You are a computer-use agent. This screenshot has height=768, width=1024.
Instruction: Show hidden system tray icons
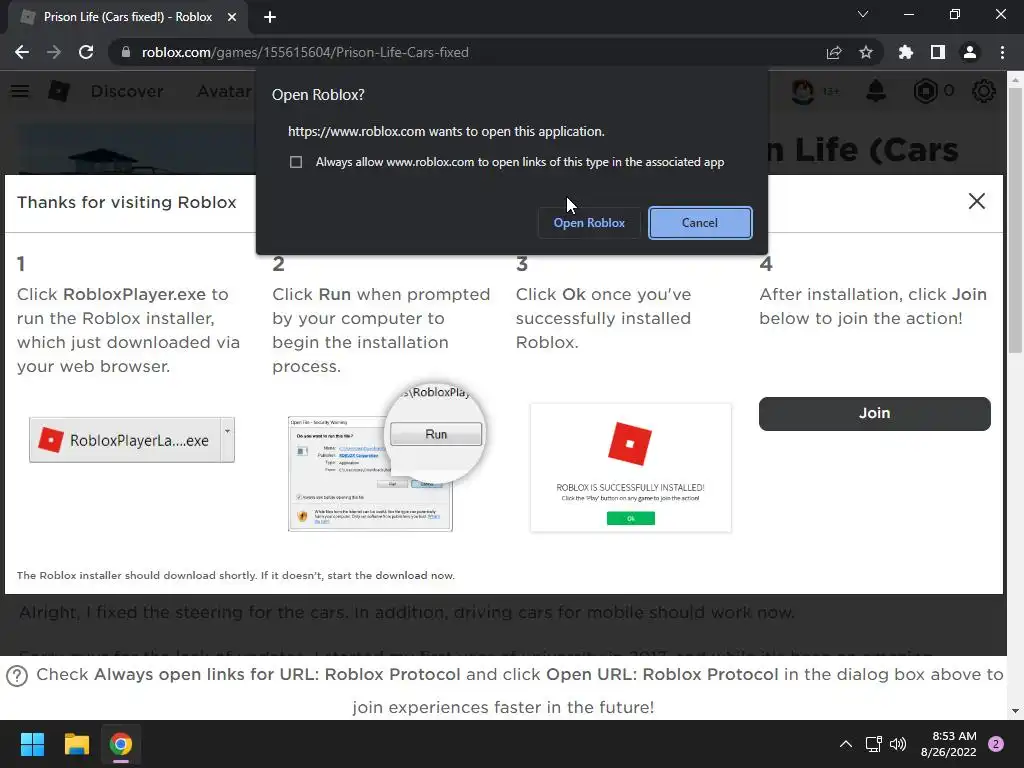846,744
